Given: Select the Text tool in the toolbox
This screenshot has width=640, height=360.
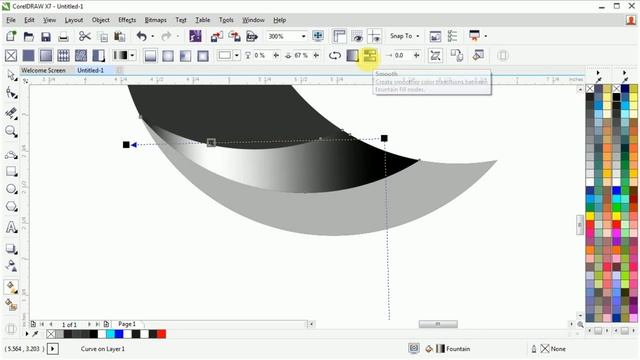Looking at the screenshot, I should pos(11,227).
